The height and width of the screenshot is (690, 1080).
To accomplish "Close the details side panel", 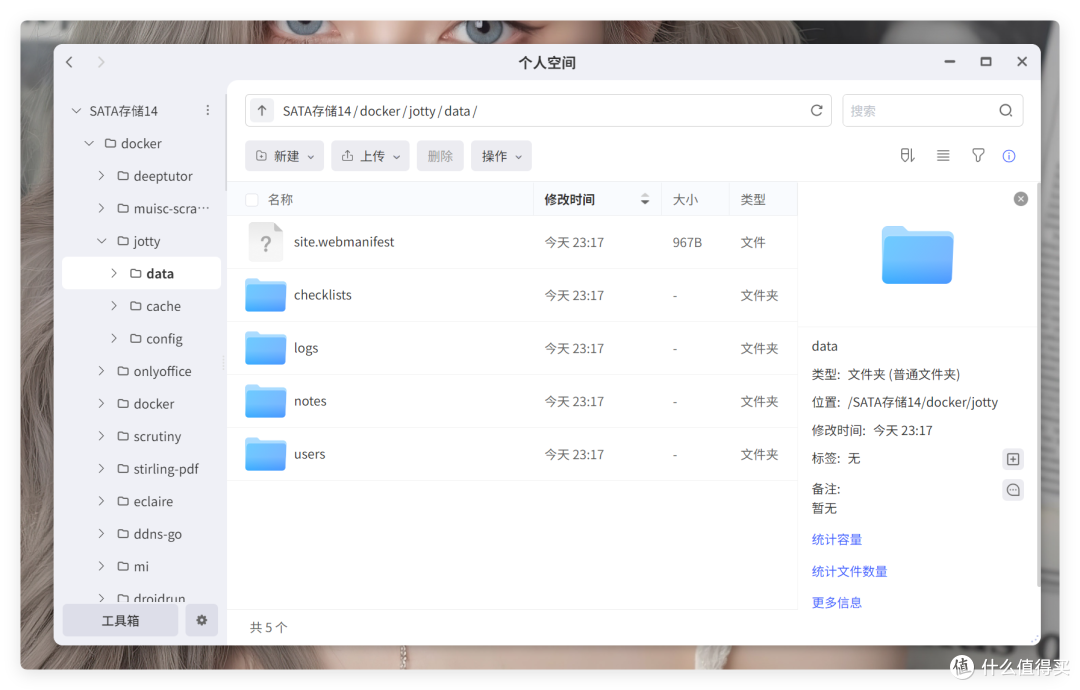I will coord(1021,199).
